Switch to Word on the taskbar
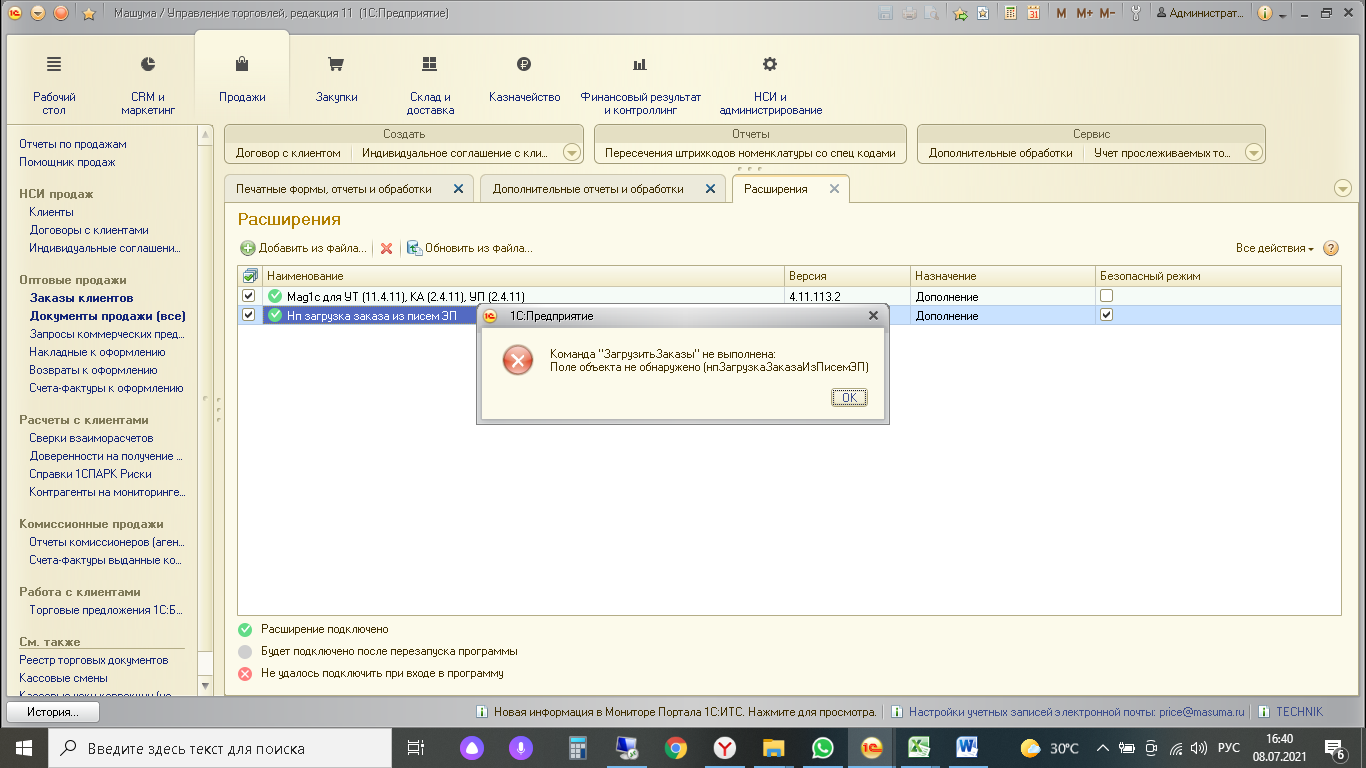1366x768 pixels. pyautogui.click(x=968, y=748)
